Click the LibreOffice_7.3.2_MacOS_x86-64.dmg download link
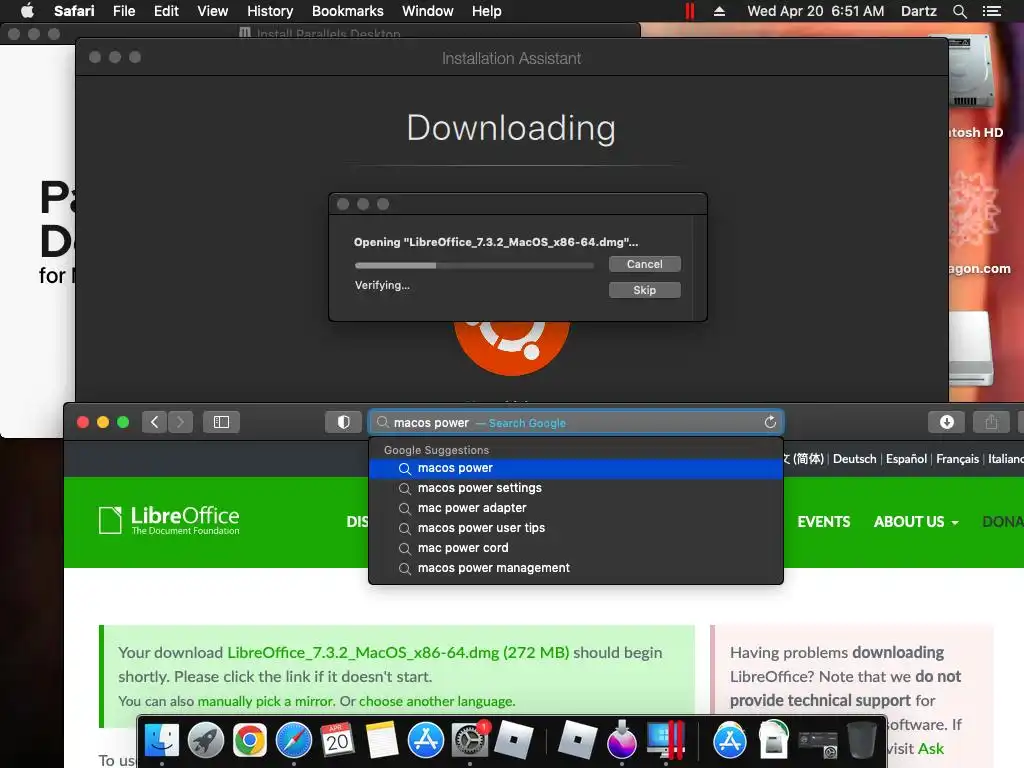Viewport: 1024px width, 768px height. click(x=398, y=652)
